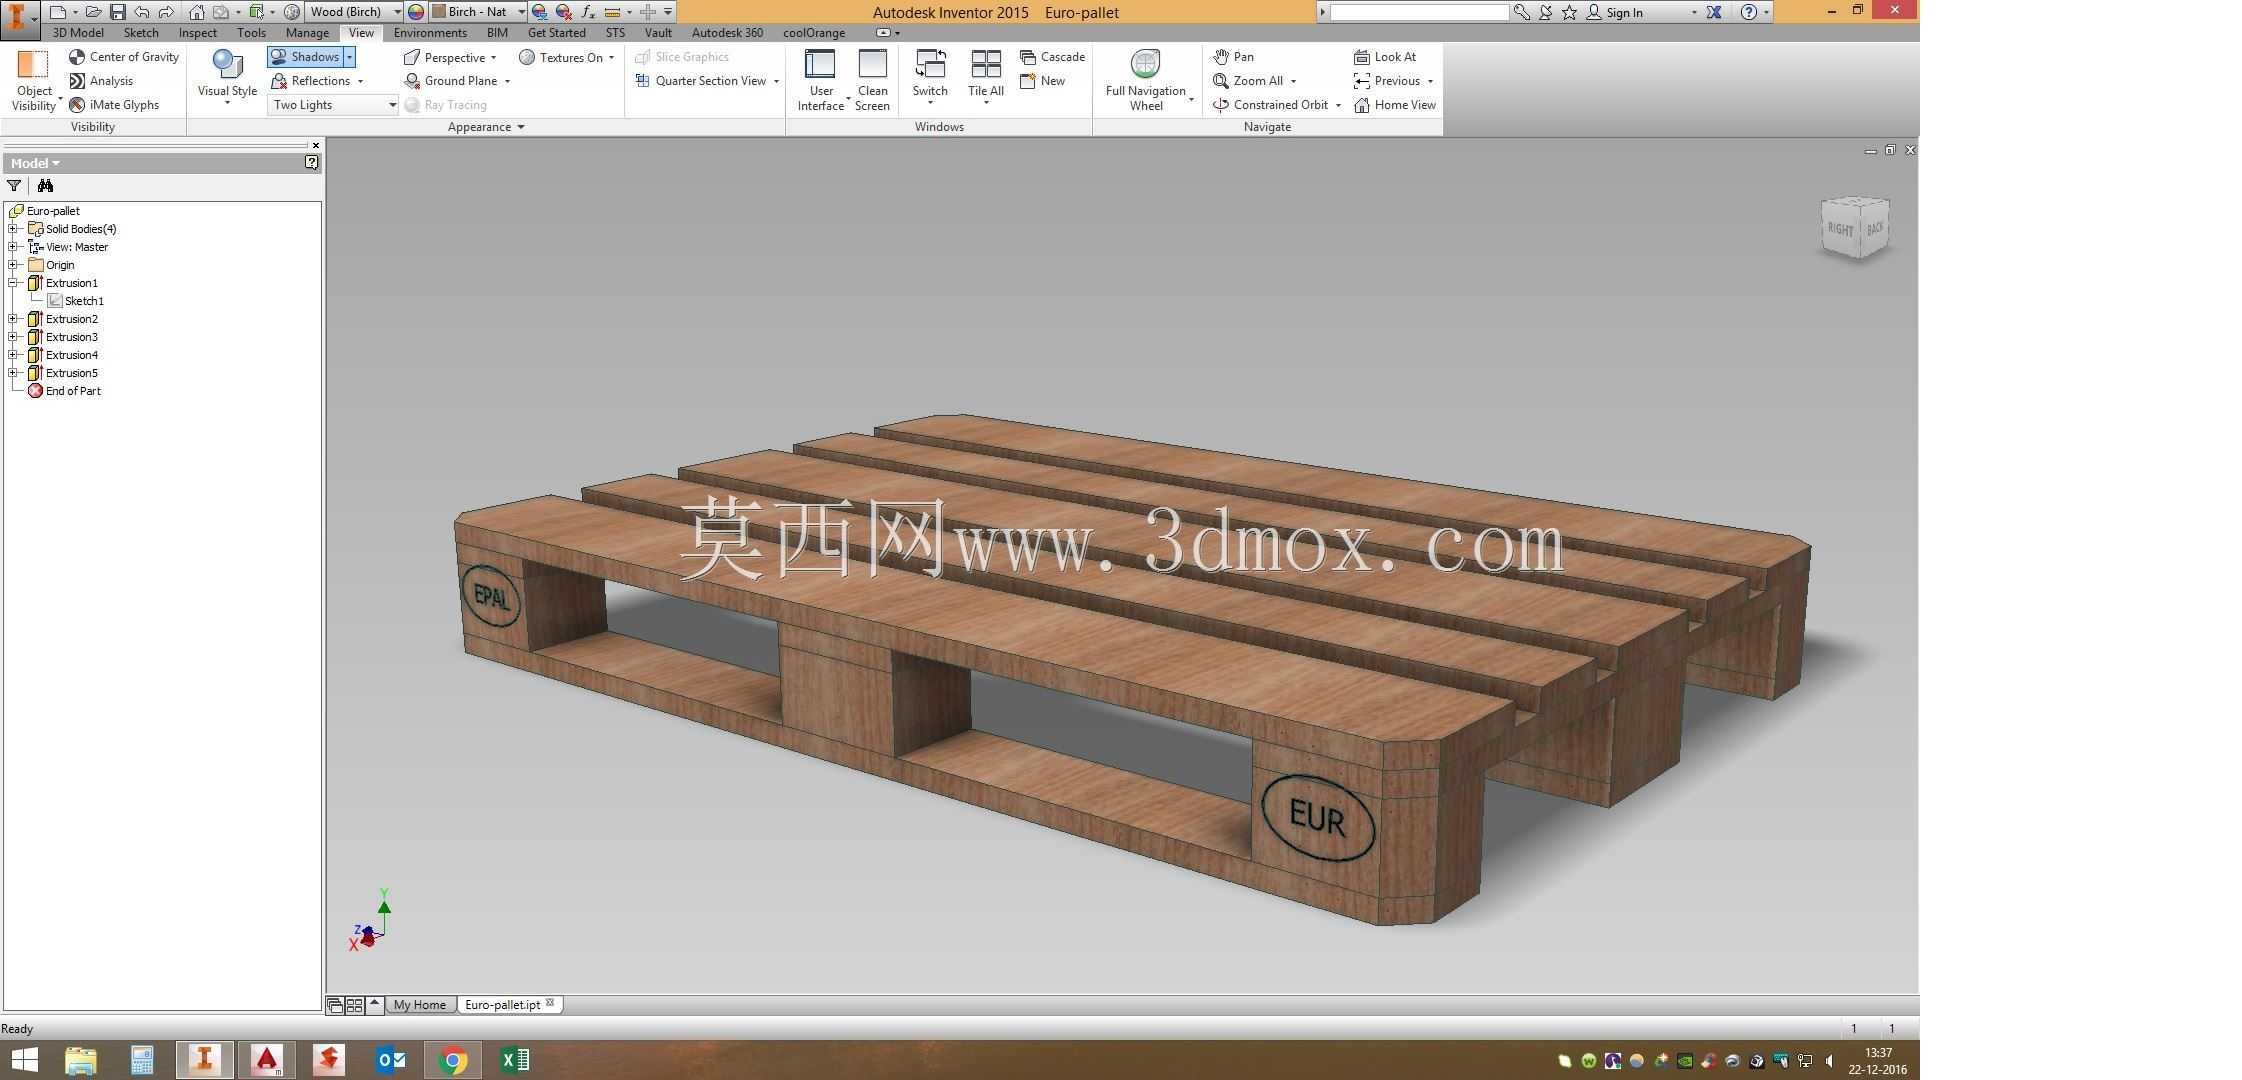Toggle Textures On setting

561,57
